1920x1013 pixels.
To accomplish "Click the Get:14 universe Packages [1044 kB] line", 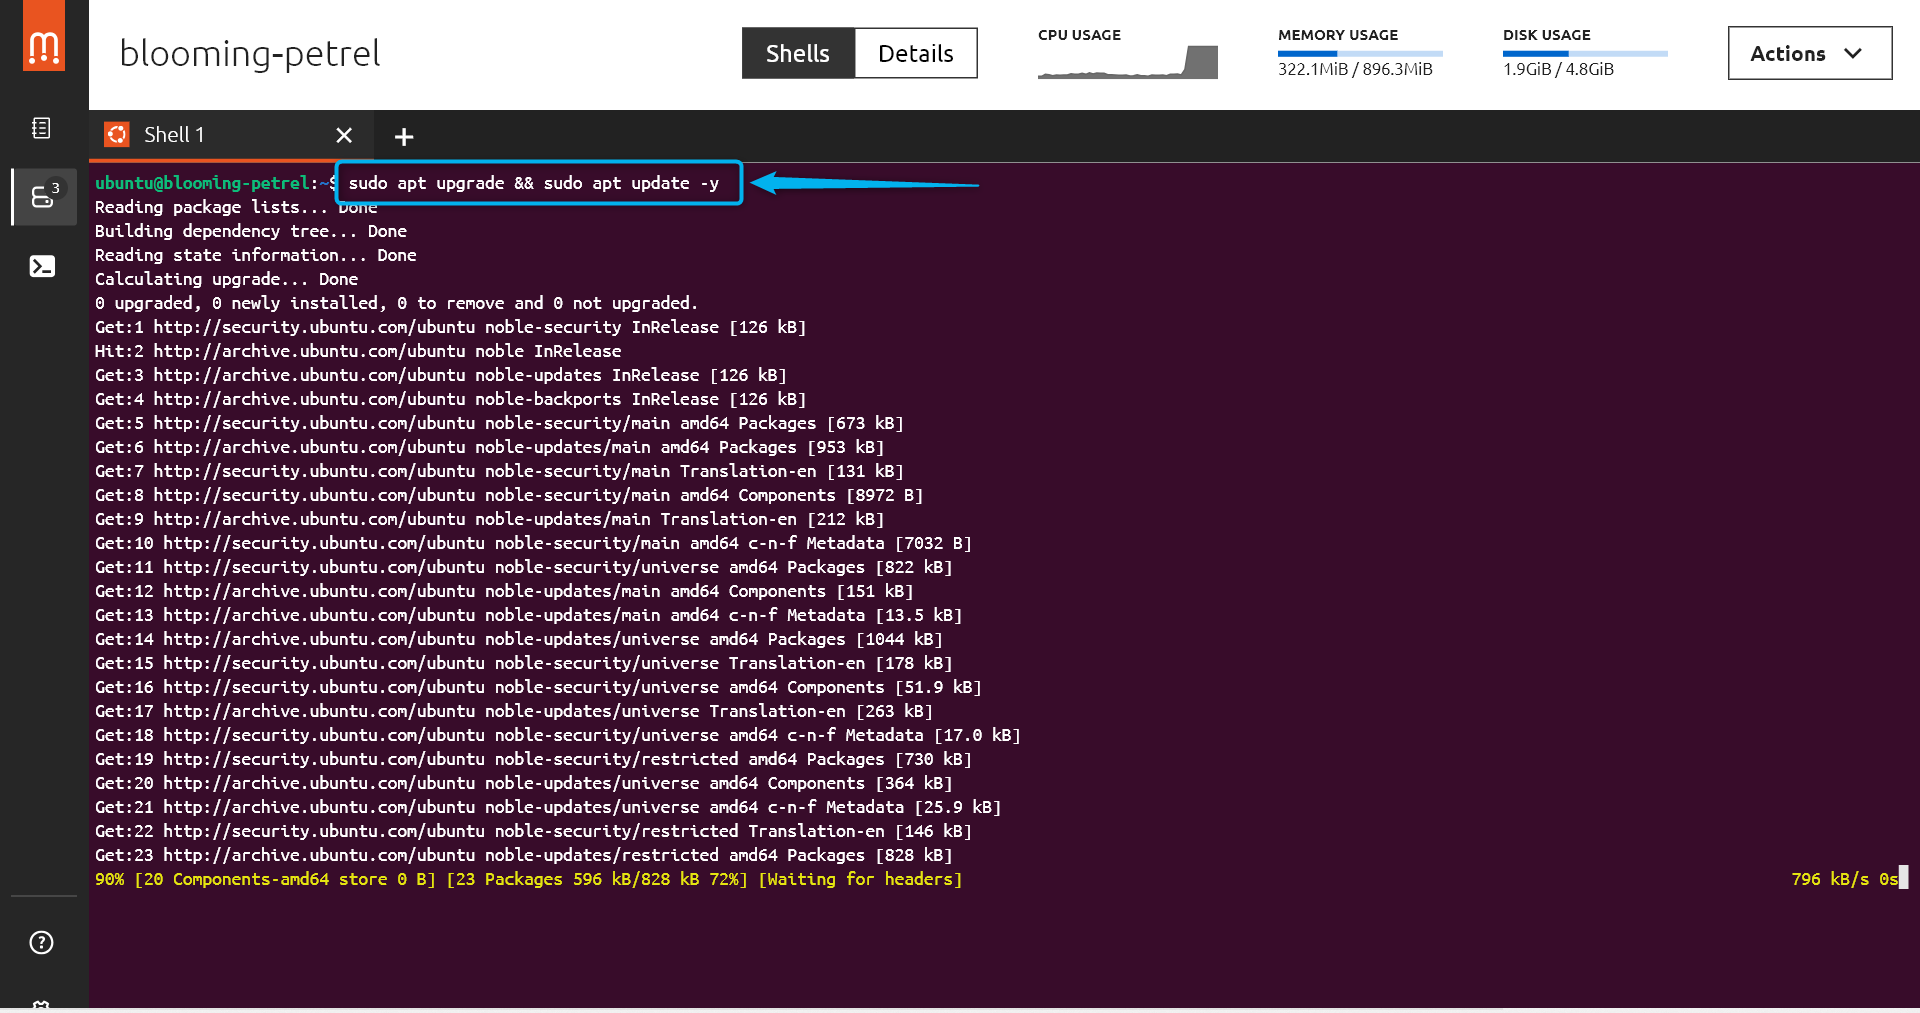I will (519, 639).
